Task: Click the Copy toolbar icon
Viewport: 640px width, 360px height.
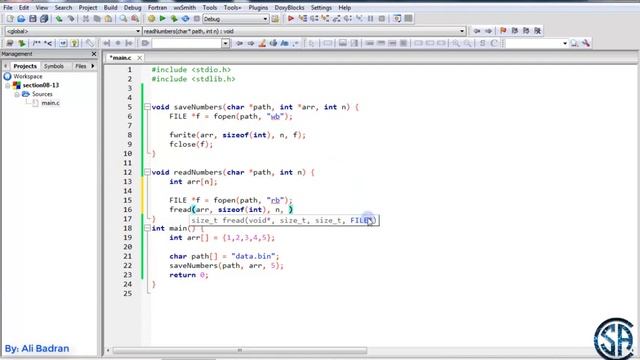Action: (x=97, y=19)
